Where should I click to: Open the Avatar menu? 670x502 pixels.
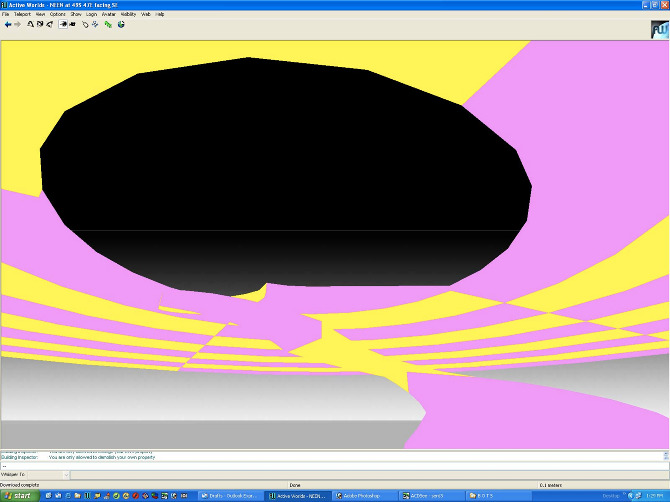108,14
